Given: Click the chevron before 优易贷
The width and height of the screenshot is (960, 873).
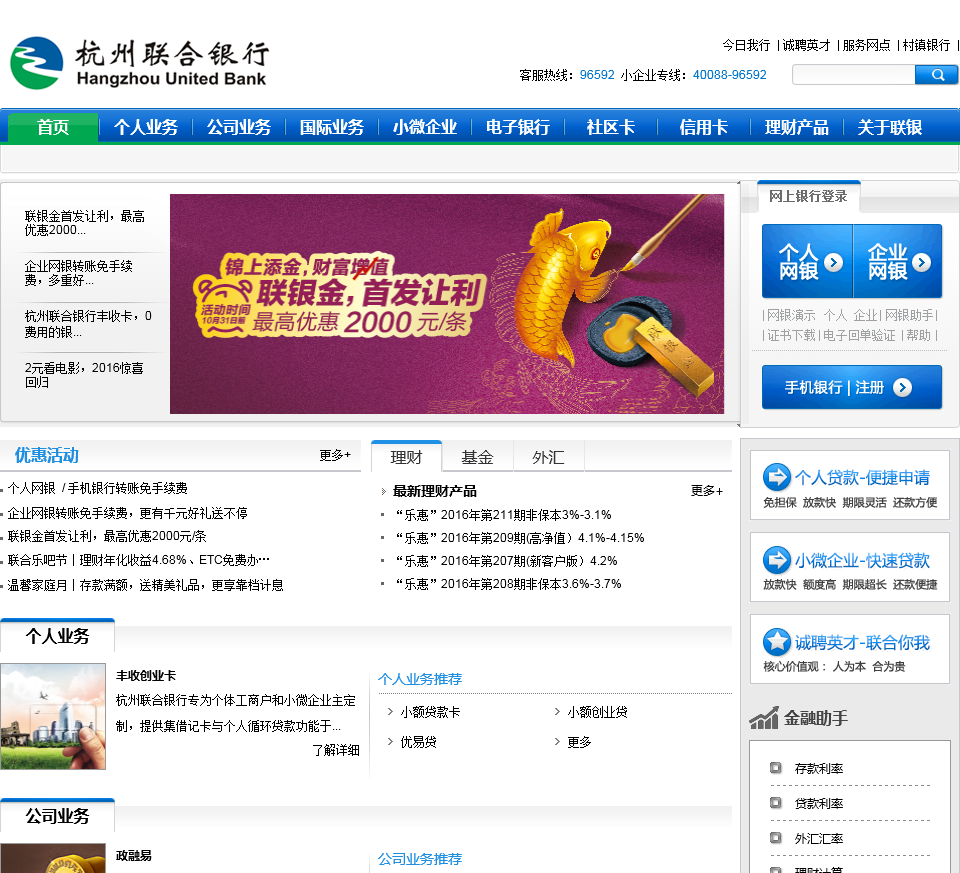Looking at the screenshot, I should pos(390,741).
